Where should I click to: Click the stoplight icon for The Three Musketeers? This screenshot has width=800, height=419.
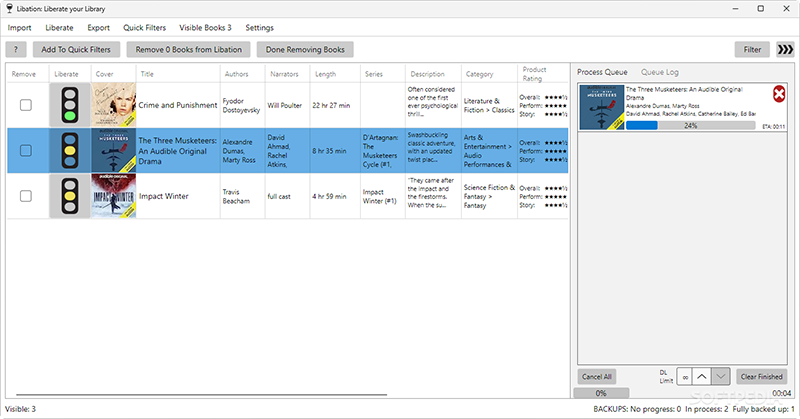point(70,151)
